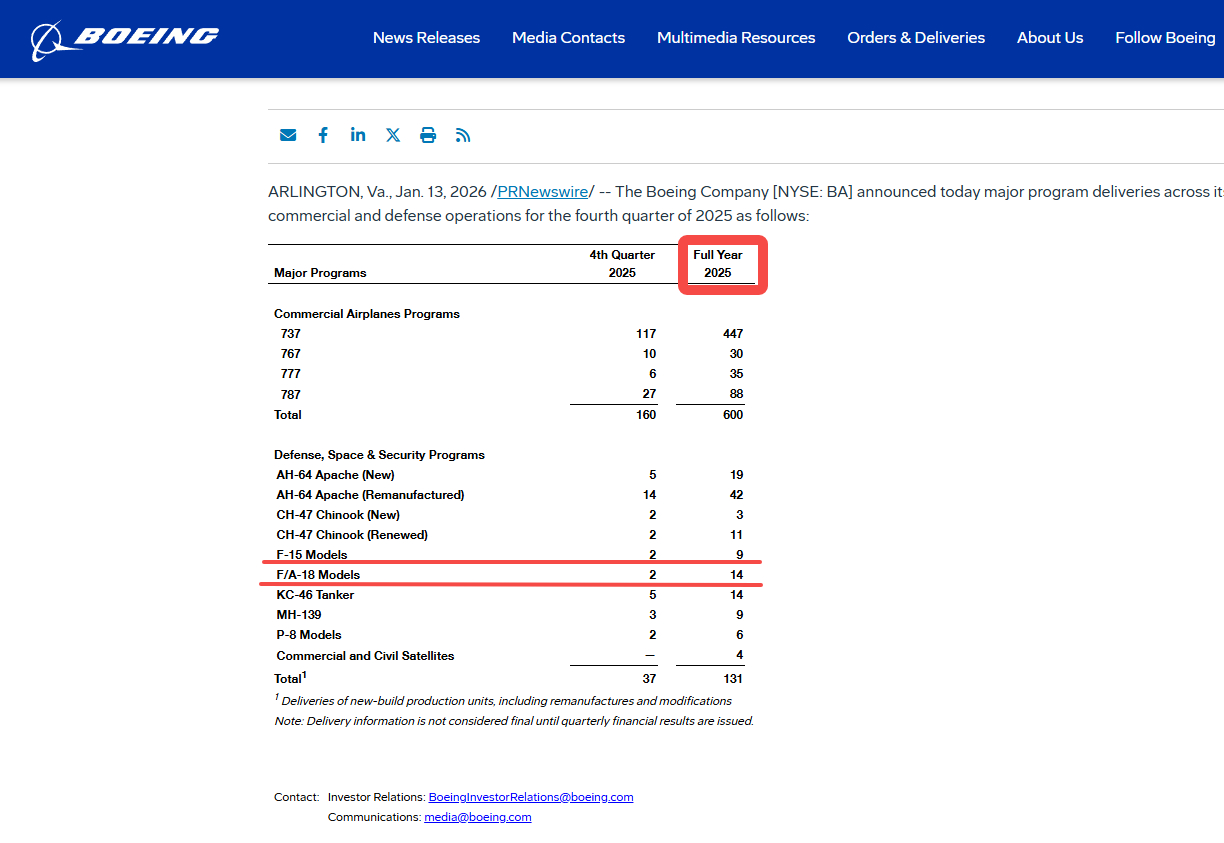Select the defense full year total 131
The height and width of the screenshot is (843, 1224).
733,679
